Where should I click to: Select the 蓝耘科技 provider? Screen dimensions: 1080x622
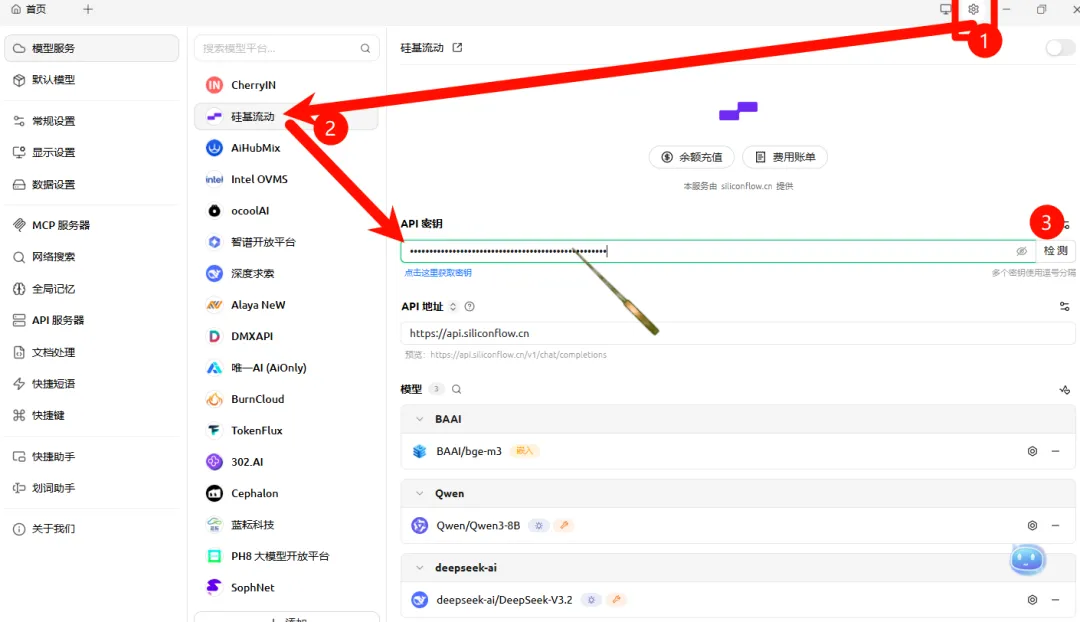coord(287,525)
